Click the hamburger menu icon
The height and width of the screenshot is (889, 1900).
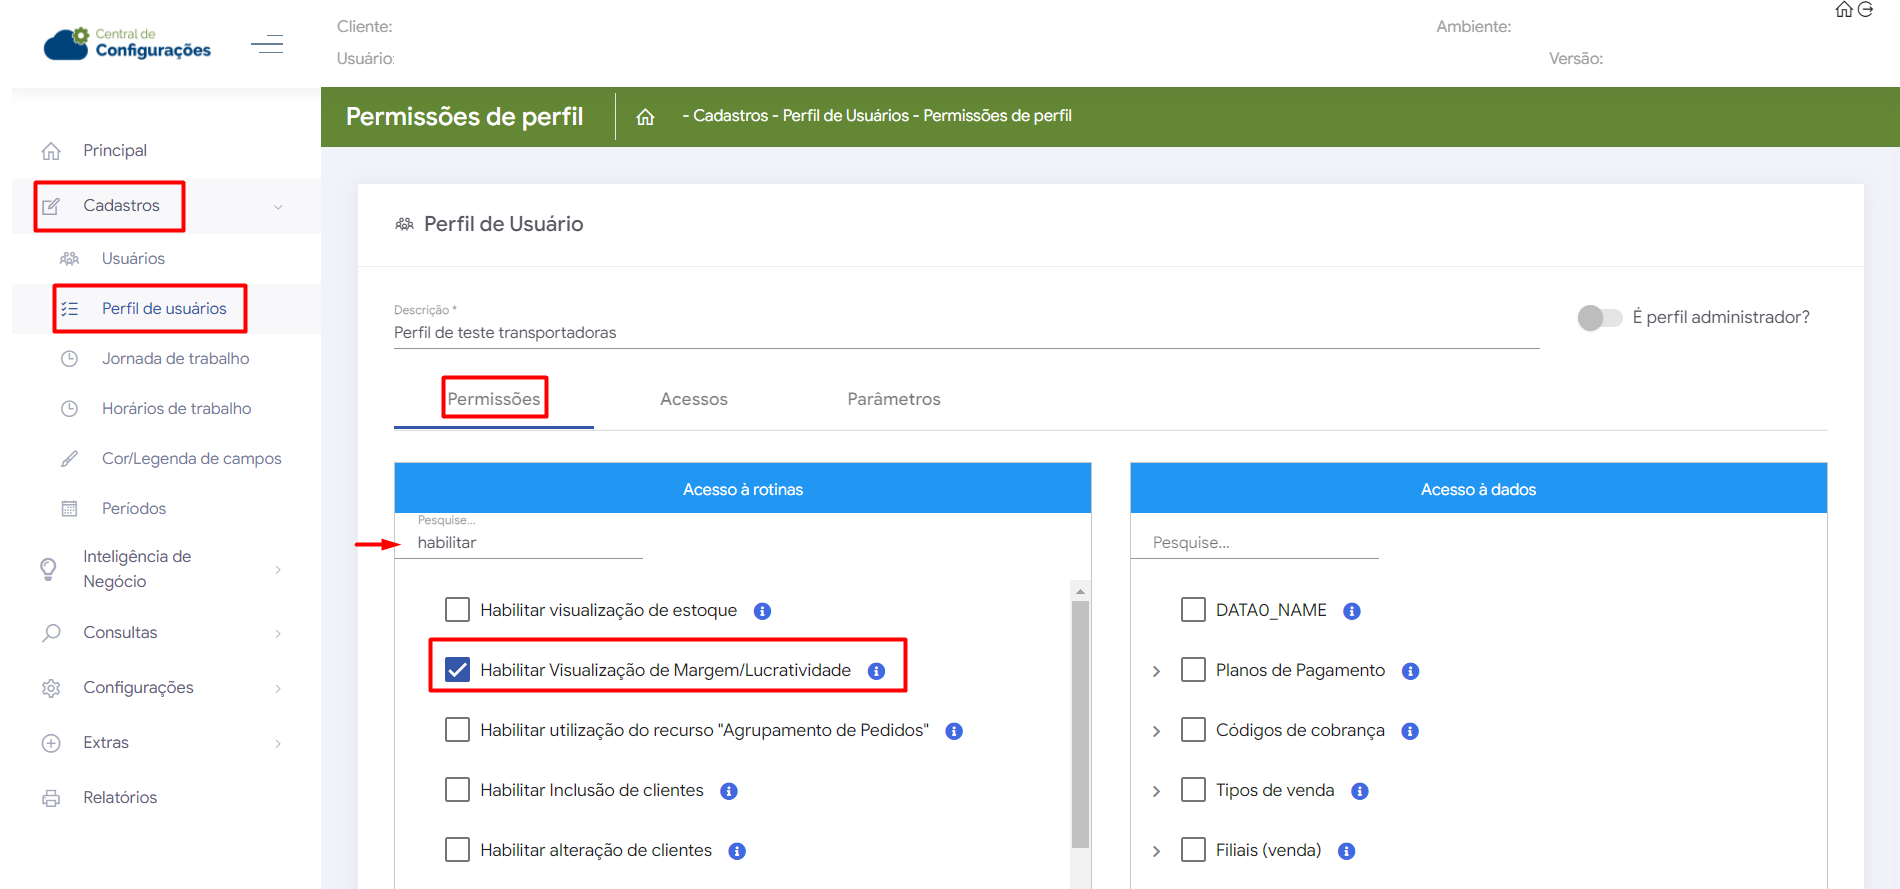(267, 44)
